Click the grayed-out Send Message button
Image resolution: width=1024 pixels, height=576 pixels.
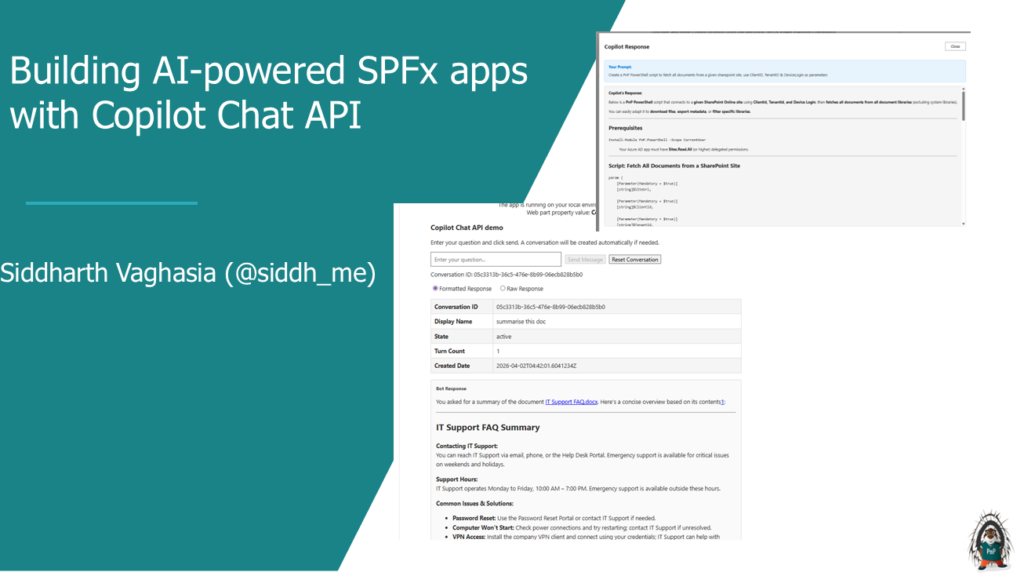(585, 259)
